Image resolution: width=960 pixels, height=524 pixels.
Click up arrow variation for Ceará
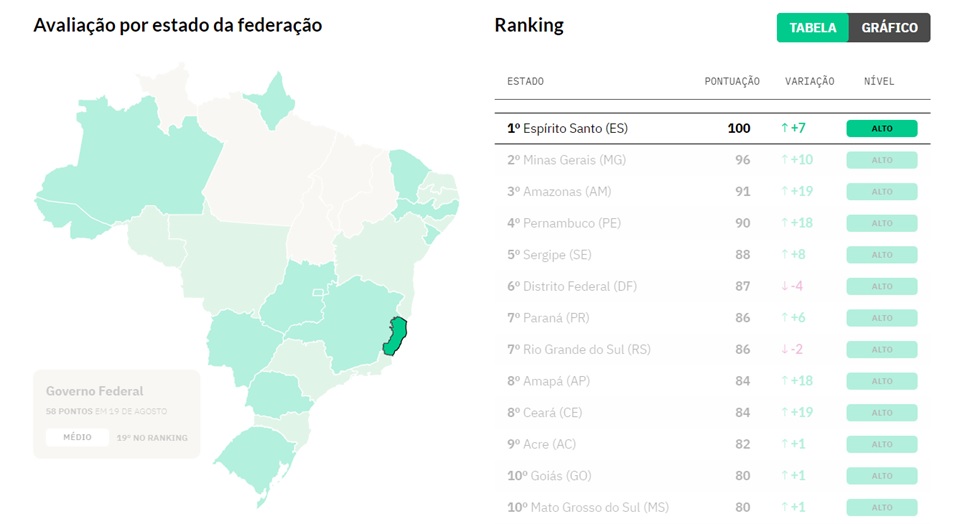[x=784, y=413]
